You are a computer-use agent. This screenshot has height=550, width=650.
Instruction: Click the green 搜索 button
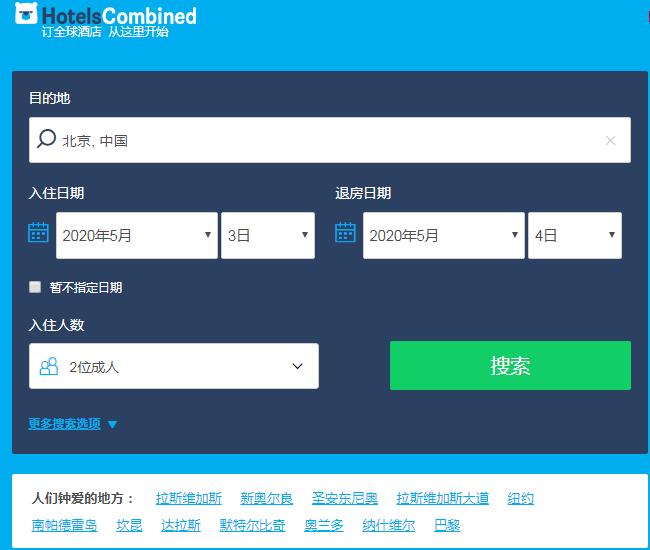[510, 366]
